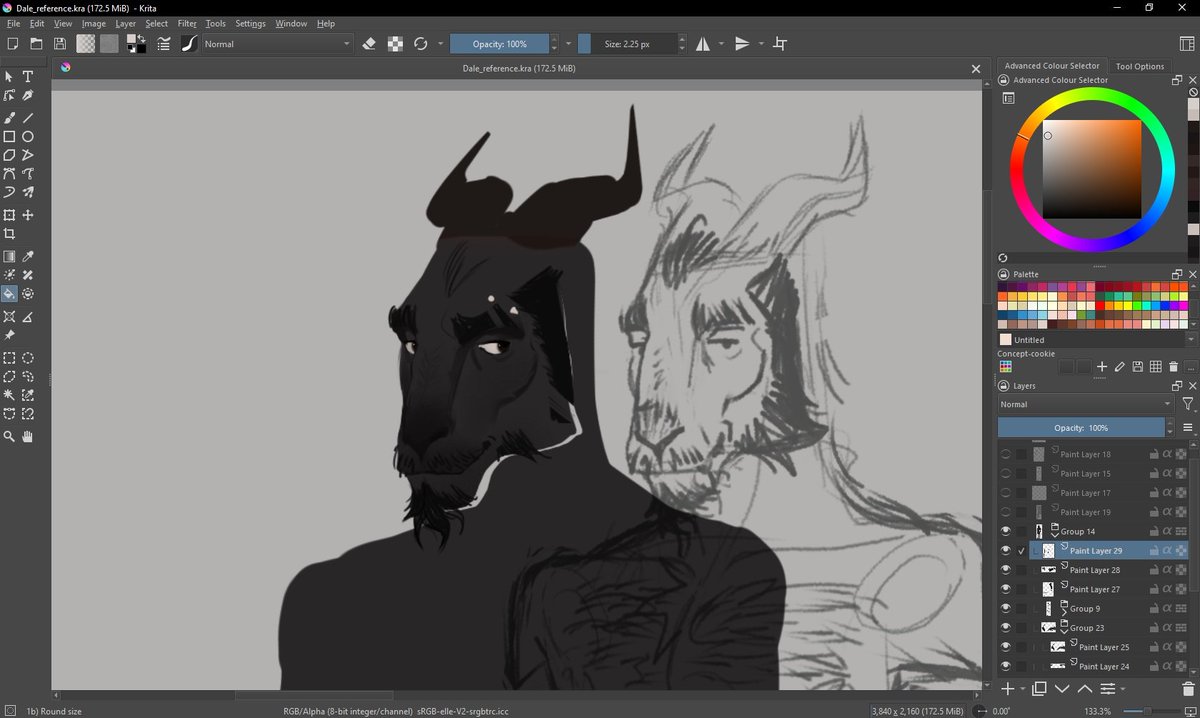
Task: Open the brush blending mode dropdown
Action: [x=277, y=44]
